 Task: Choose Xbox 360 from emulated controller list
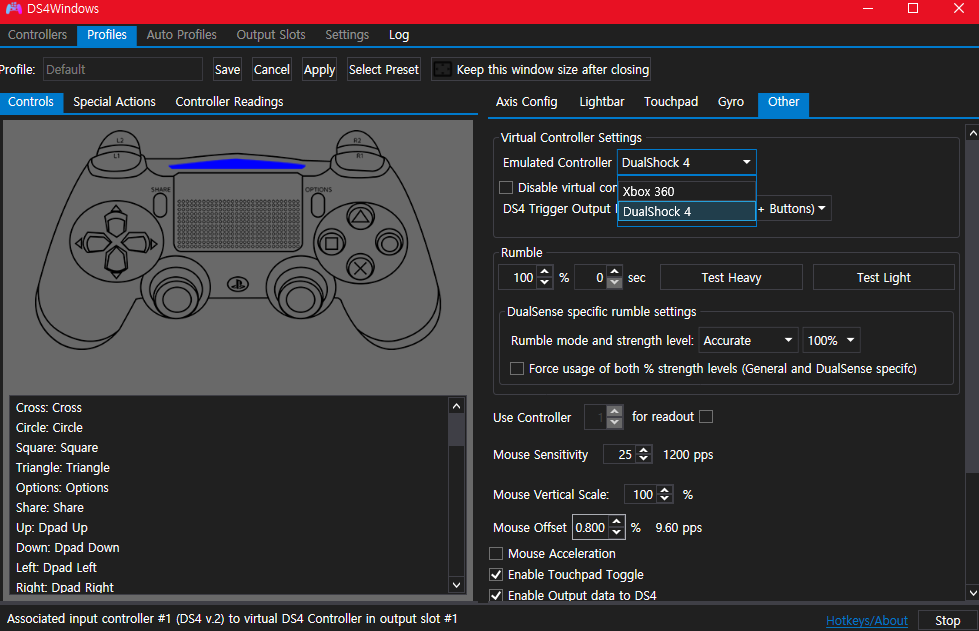pyautogui.click(x=686, y=191)
